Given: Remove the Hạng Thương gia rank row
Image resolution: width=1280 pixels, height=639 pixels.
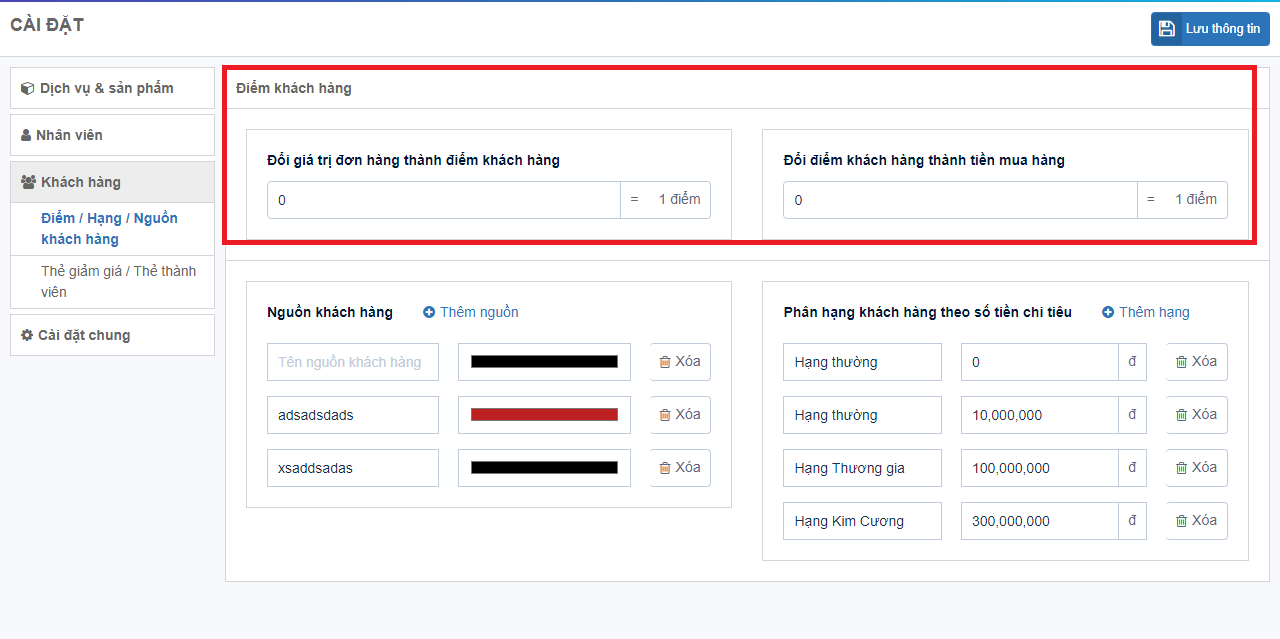Looking at the screenshot, I should point(1196,467).
